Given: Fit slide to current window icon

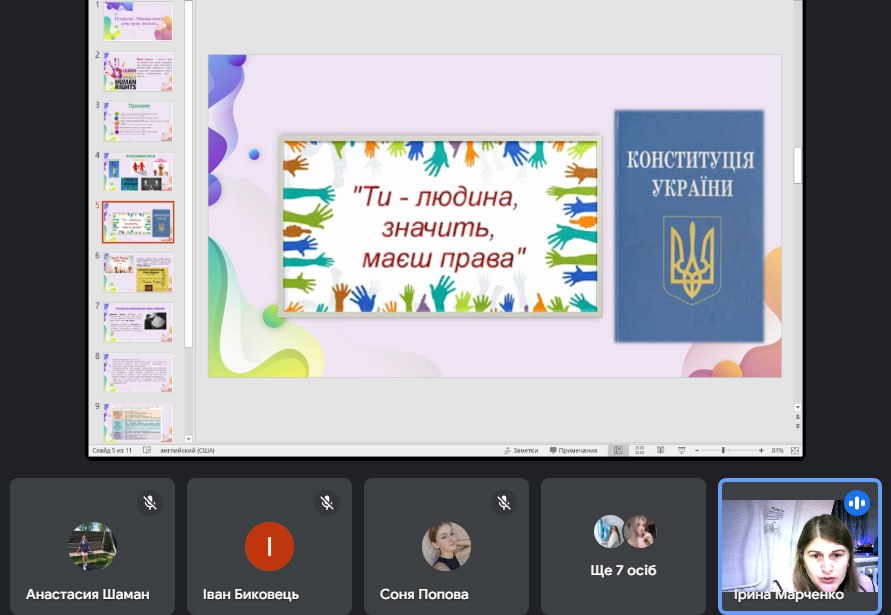Looking at the screenshot, I should coord(795,450).
